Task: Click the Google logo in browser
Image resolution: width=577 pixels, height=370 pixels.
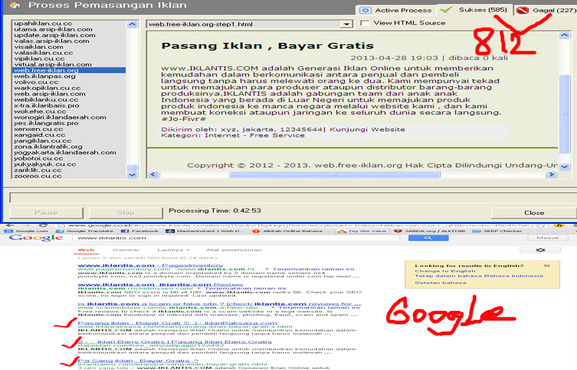Action: [x=36, y=238]
